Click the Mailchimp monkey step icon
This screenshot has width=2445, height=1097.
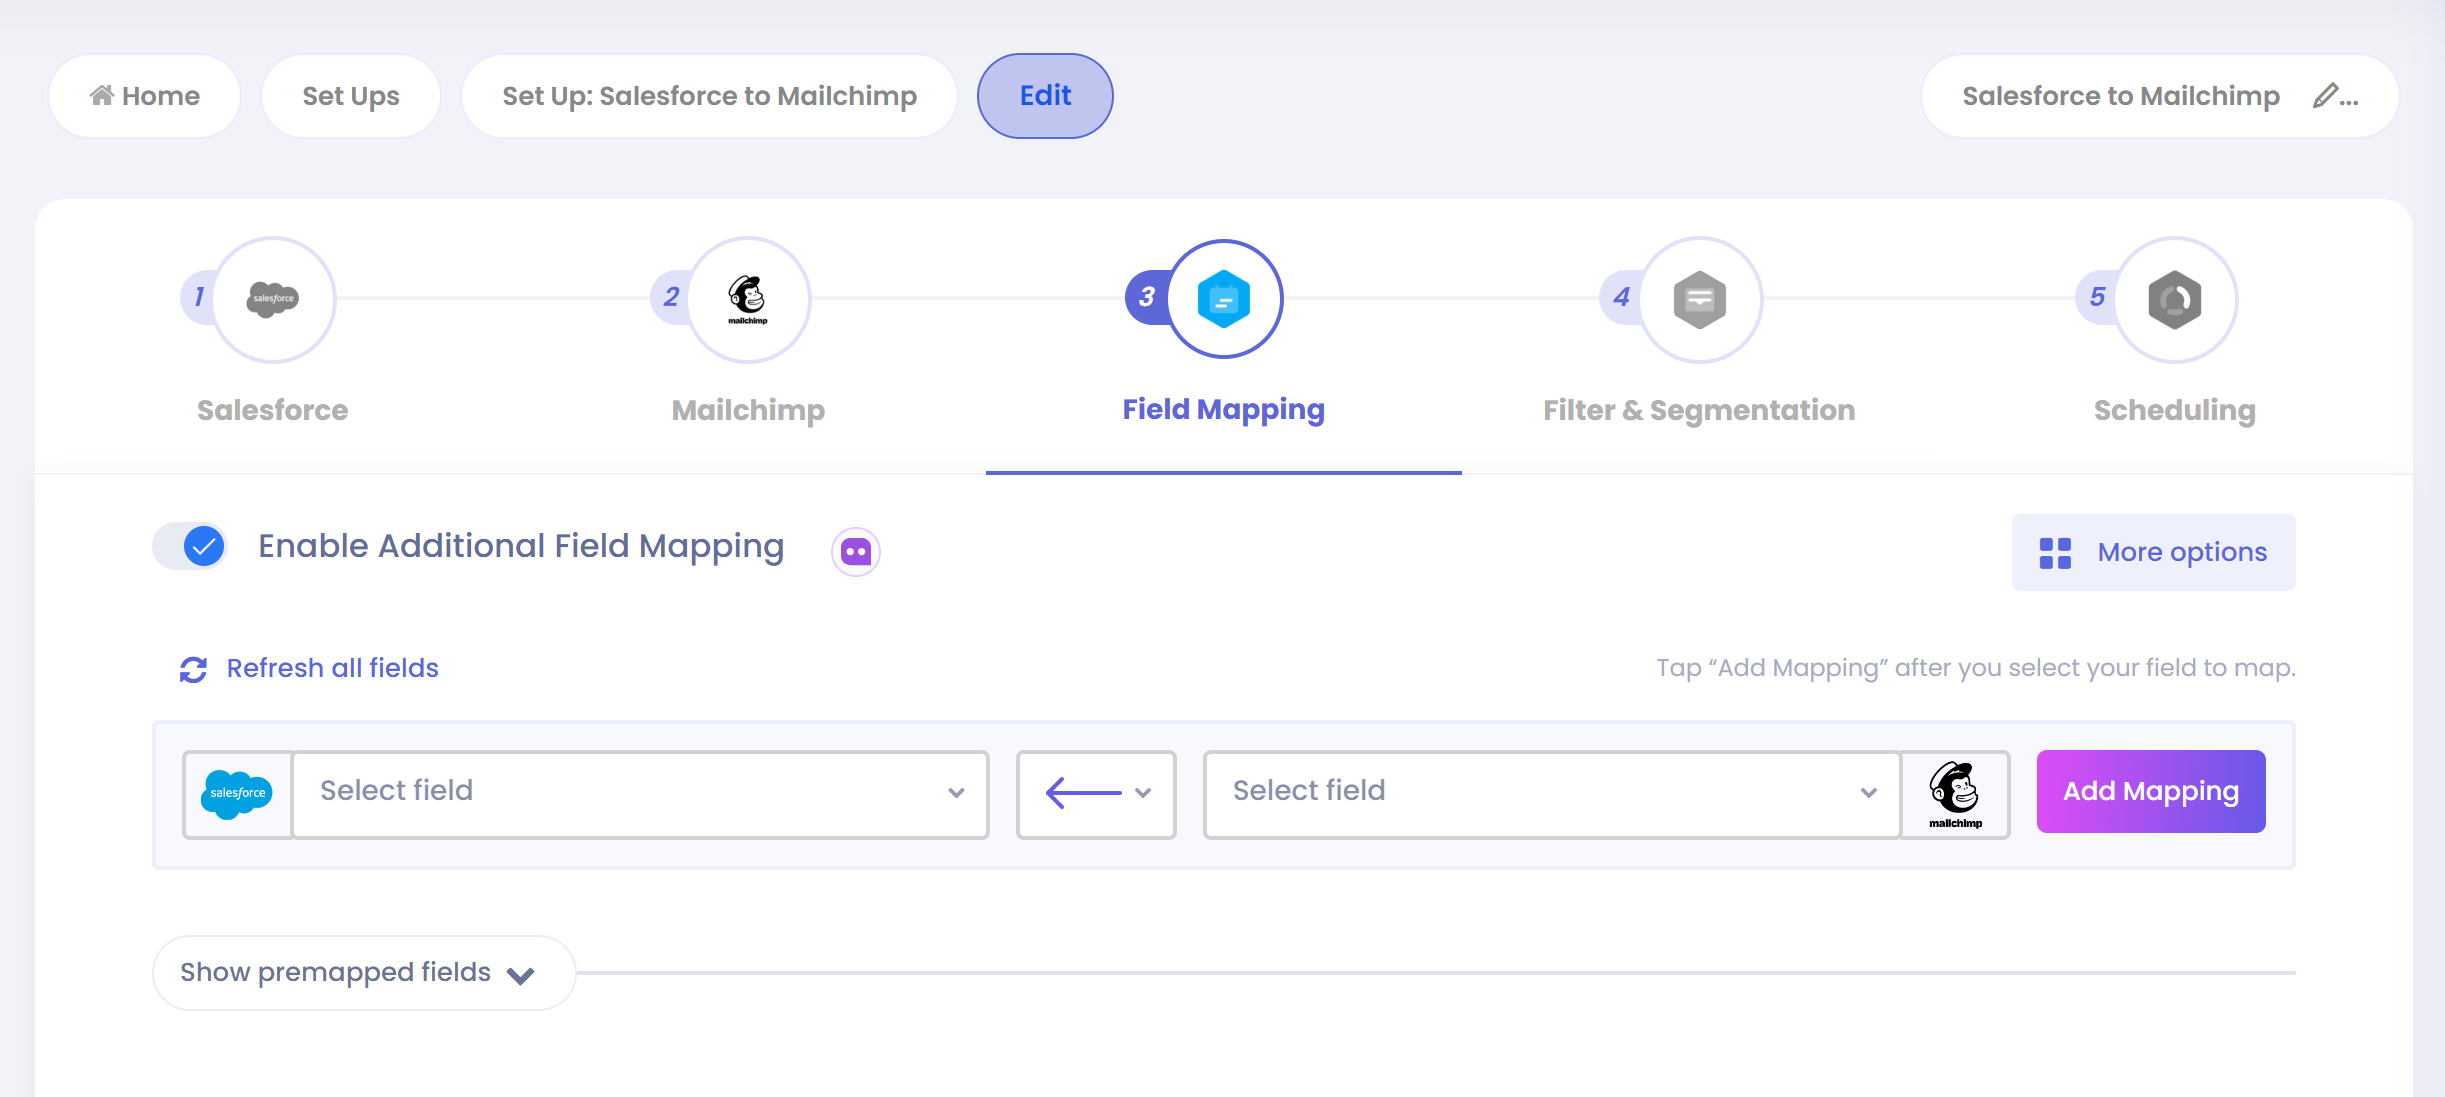click(x=748, y=299)
